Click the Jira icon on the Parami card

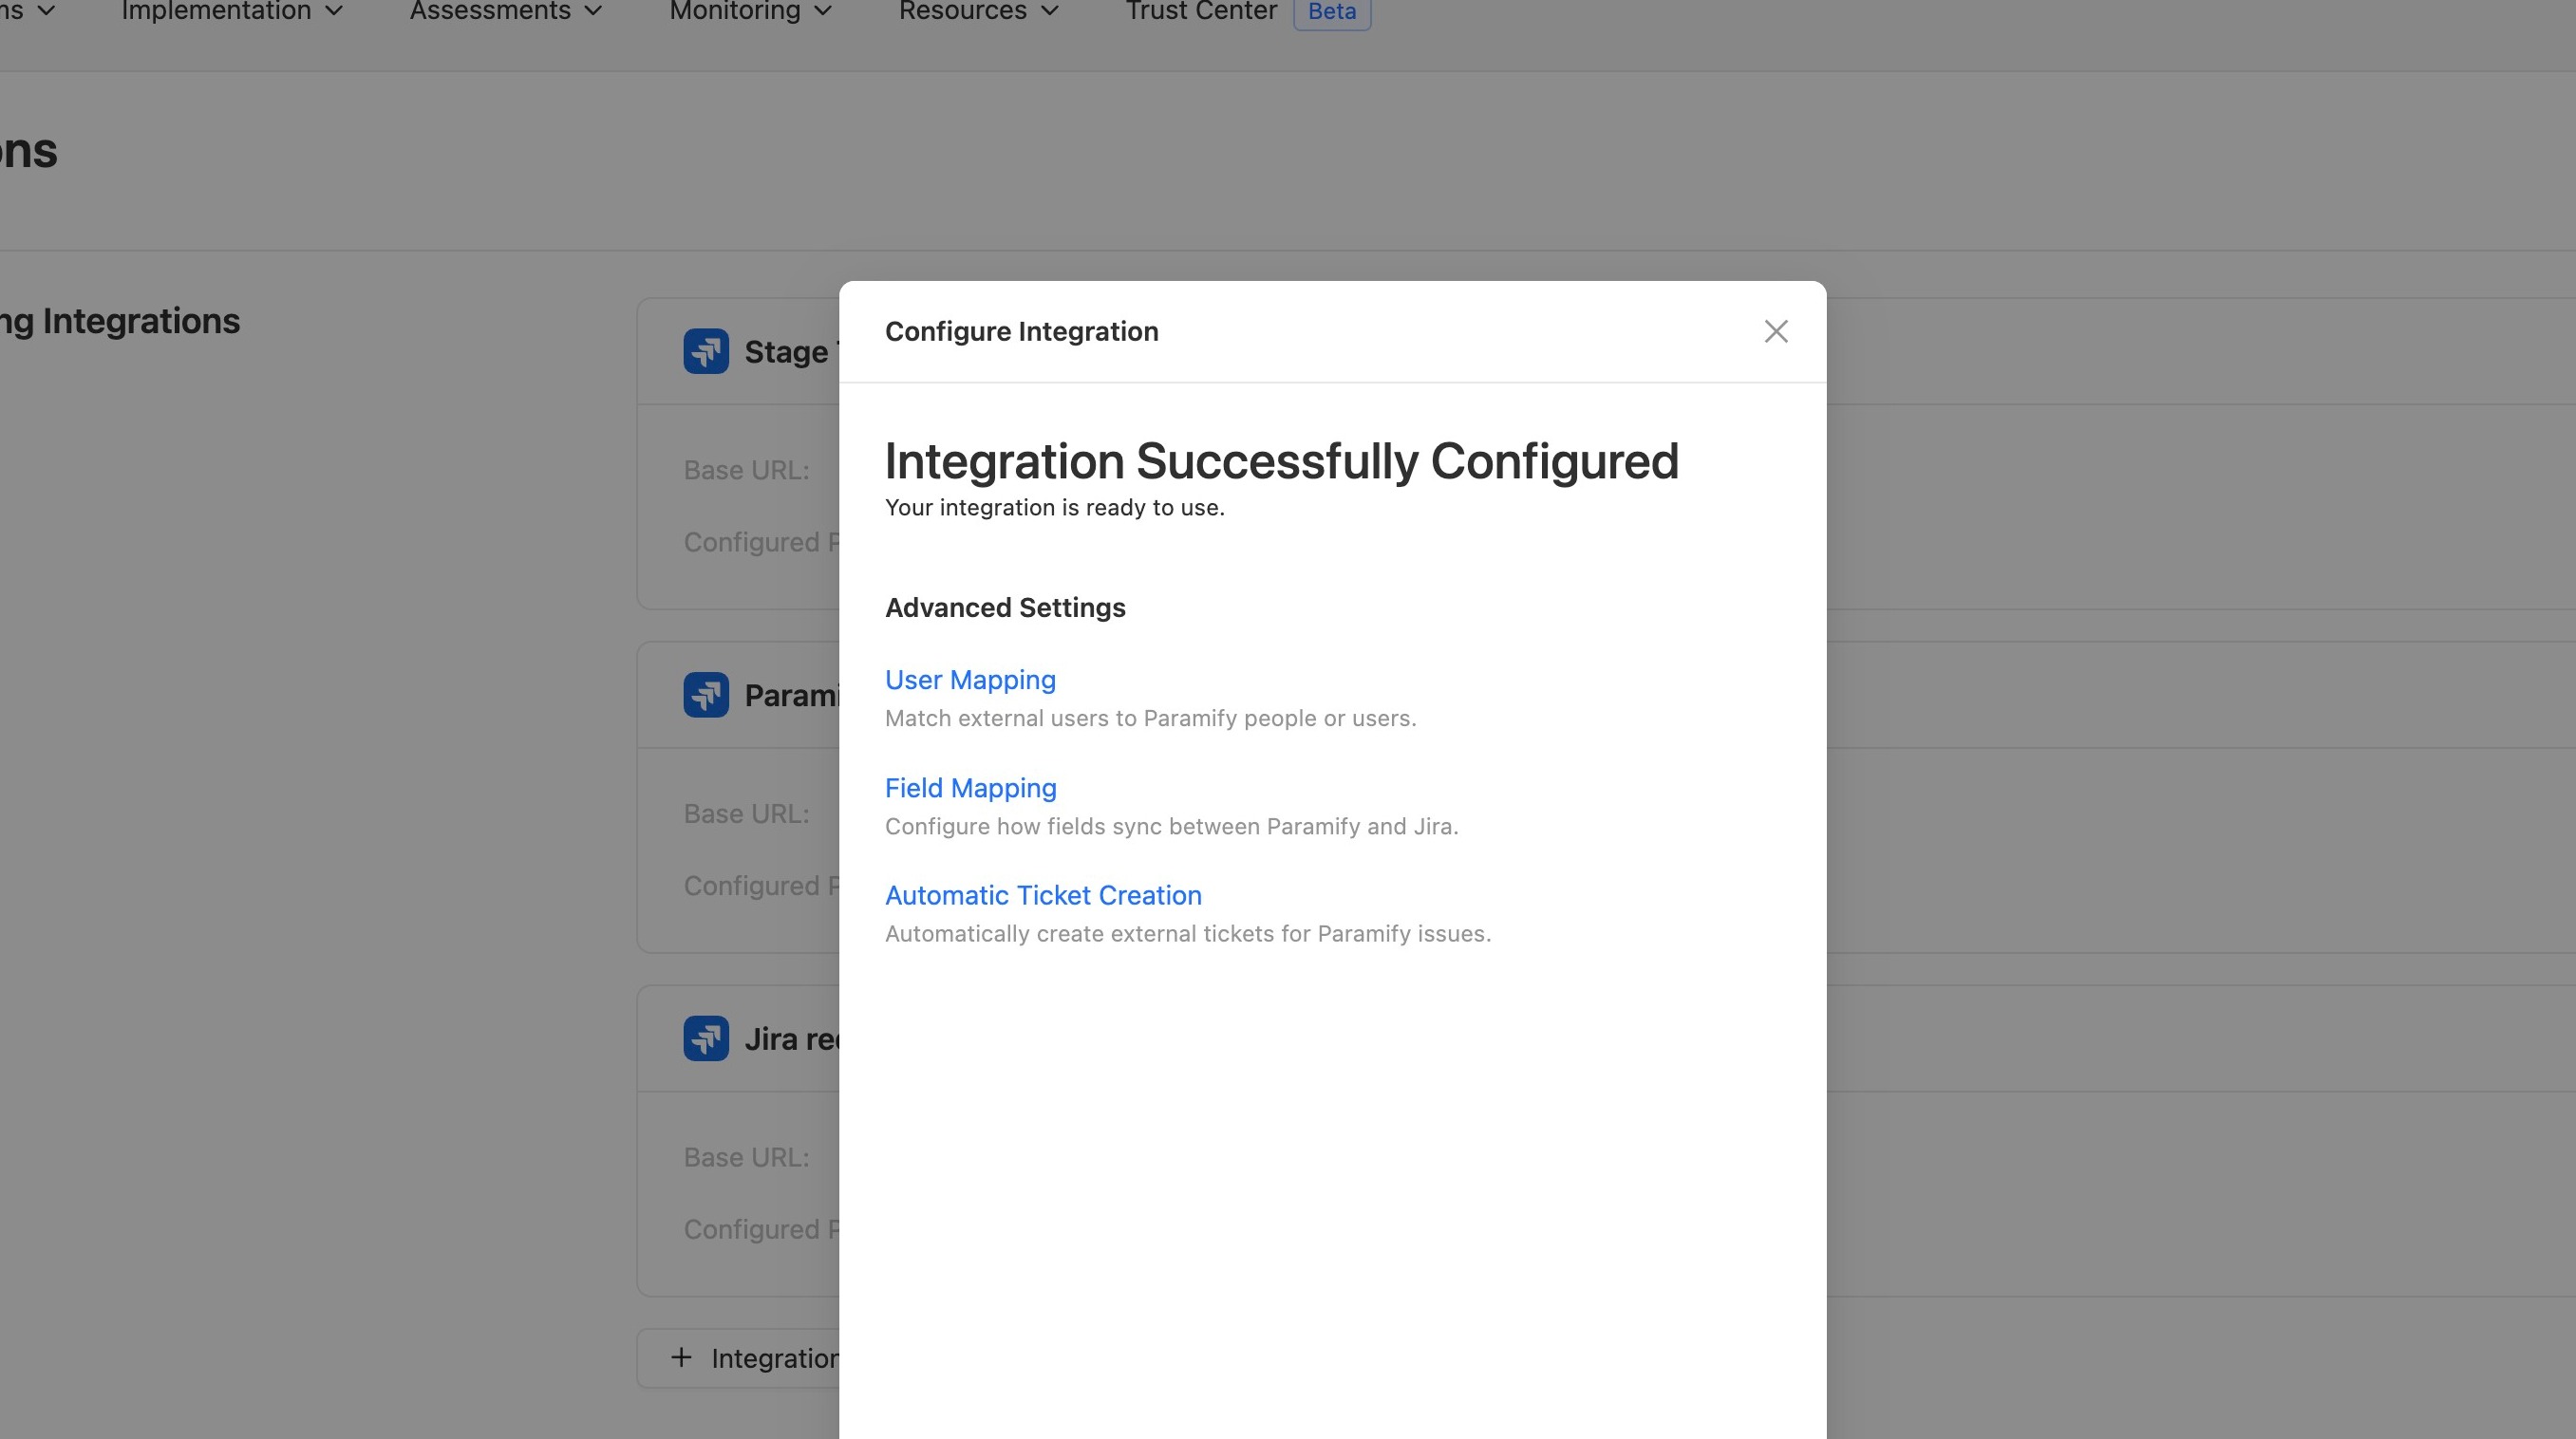click(706, 695)
